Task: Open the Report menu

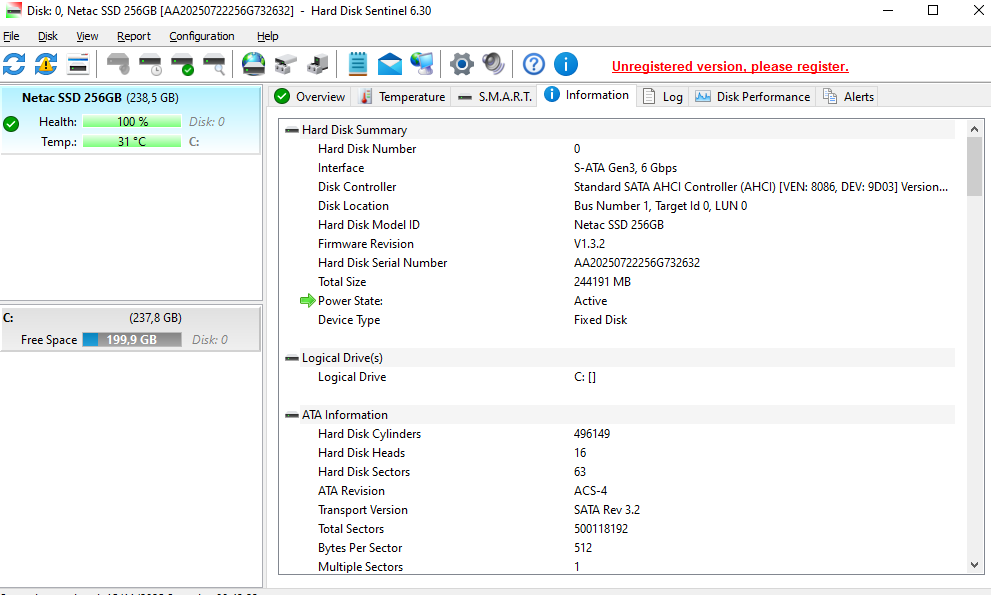Action: point(134,36)
